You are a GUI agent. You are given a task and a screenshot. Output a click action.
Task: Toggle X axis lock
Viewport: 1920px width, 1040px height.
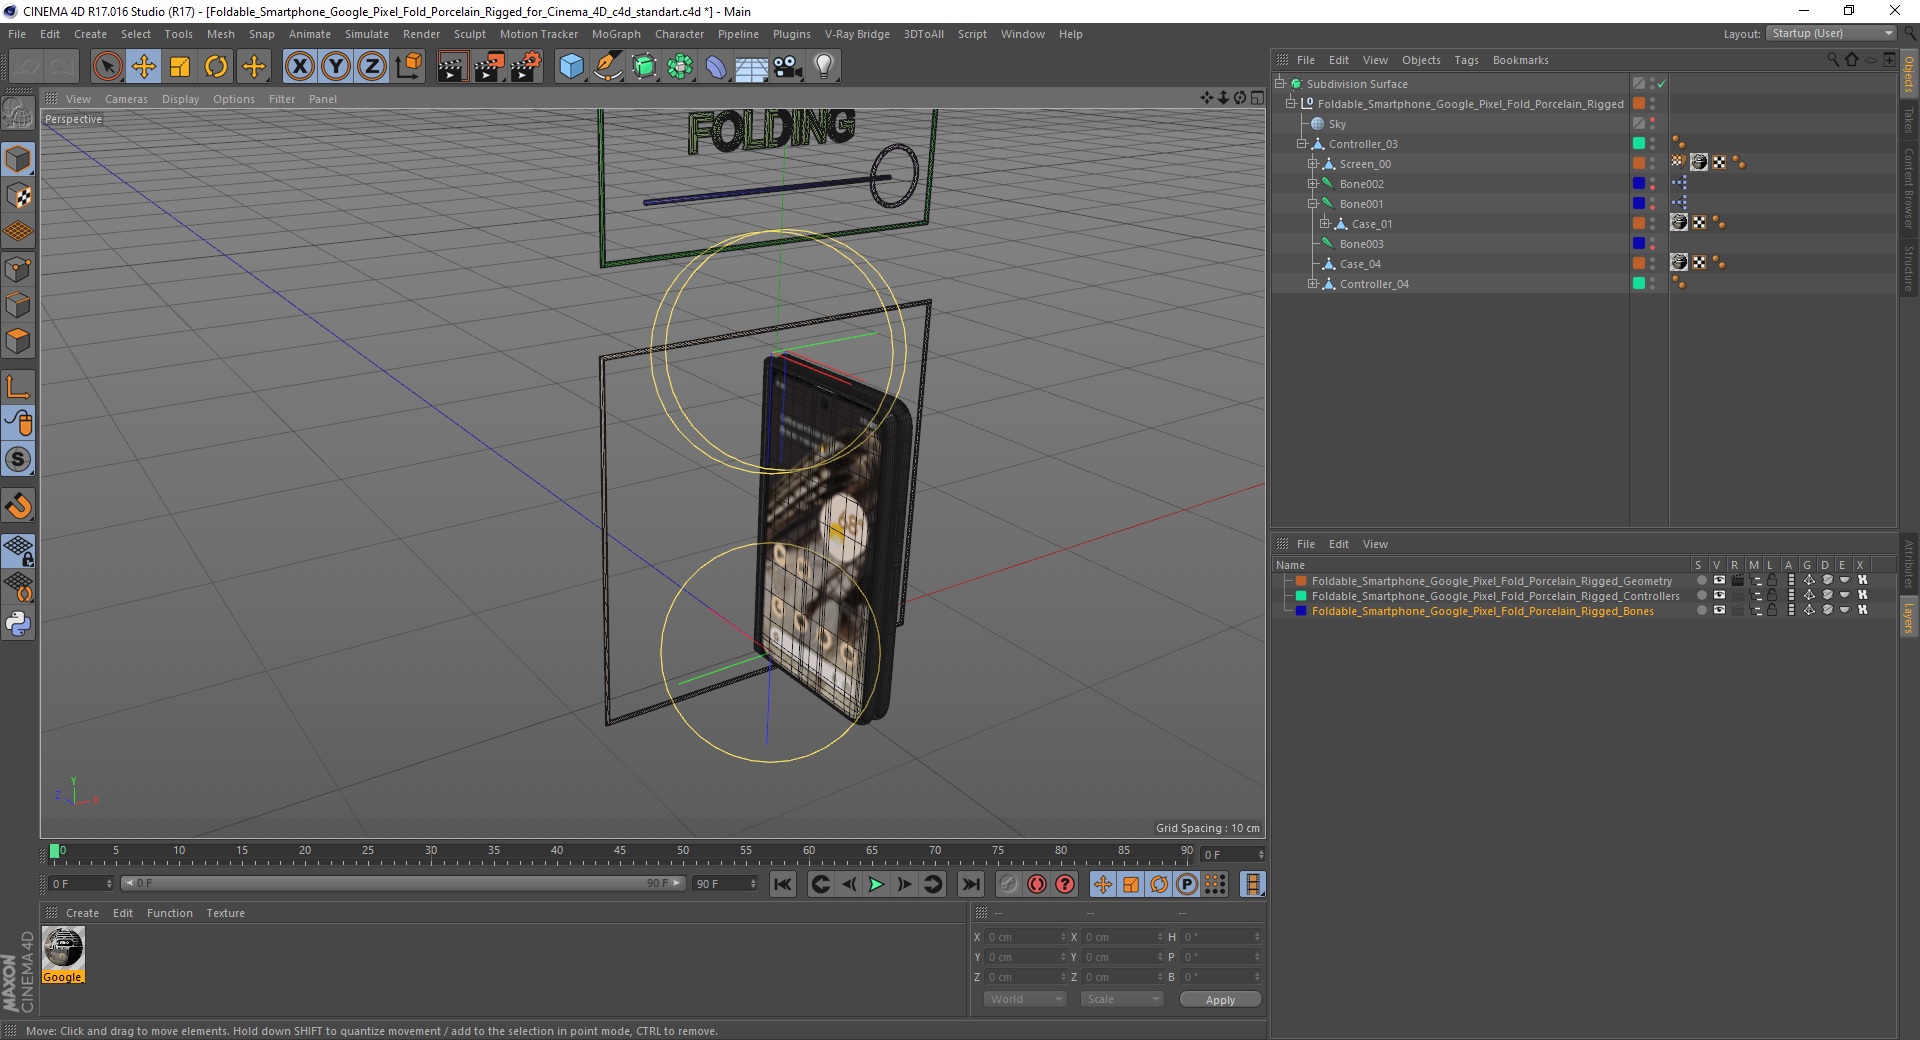pyautogui.click(x=299, y=67)
